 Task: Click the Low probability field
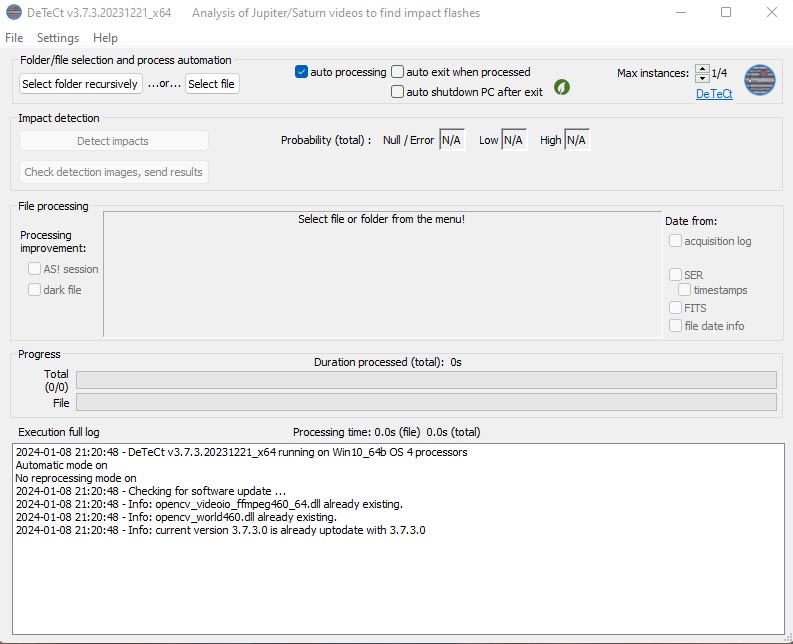(514, 140)
